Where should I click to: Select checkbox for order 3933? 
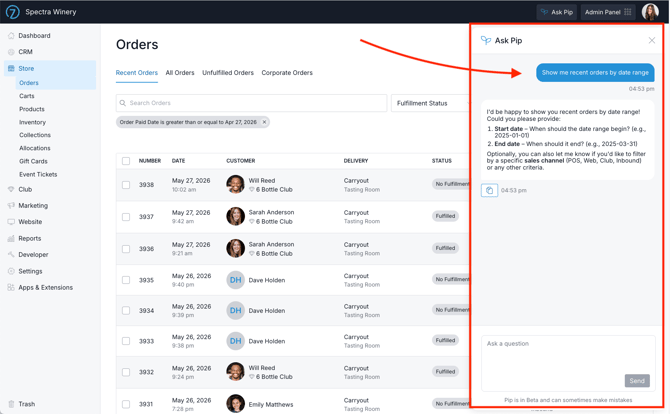tap(126, 341)
